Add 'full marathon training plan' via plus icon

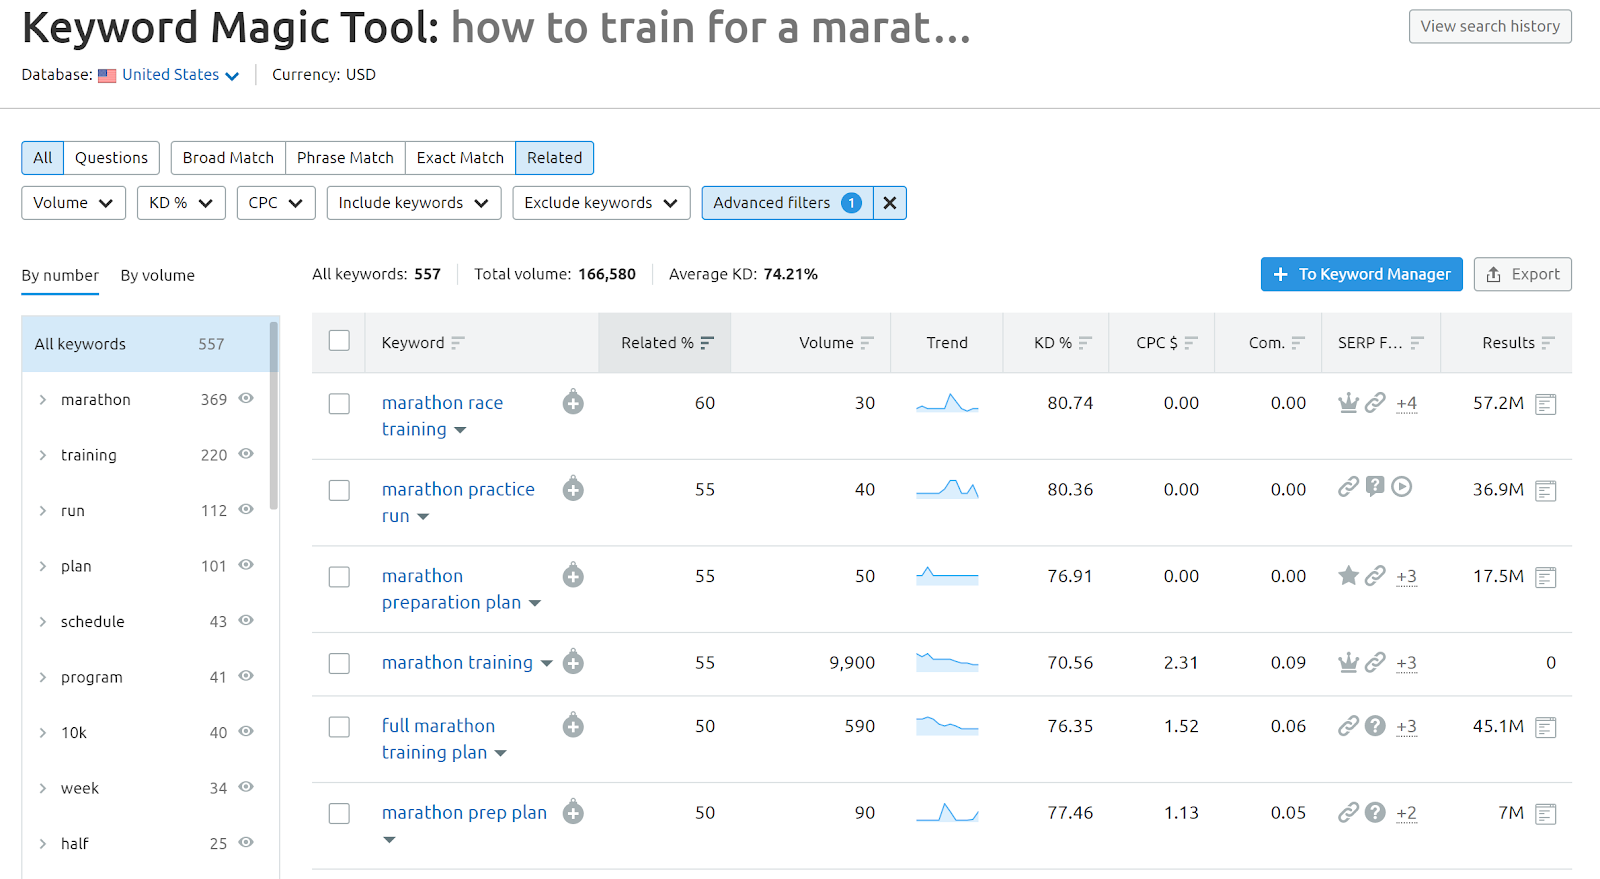pyautogui.click(x=573, y=725)
